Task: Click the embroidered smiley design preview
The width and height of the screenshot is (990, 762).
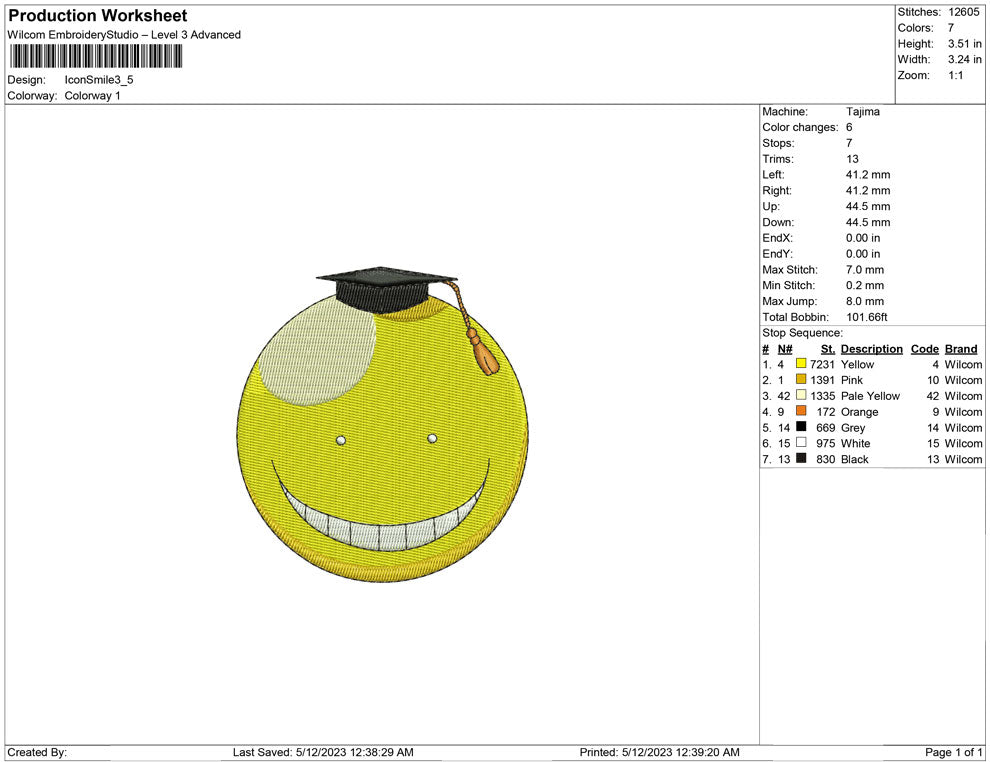Action: click(381, 424)
